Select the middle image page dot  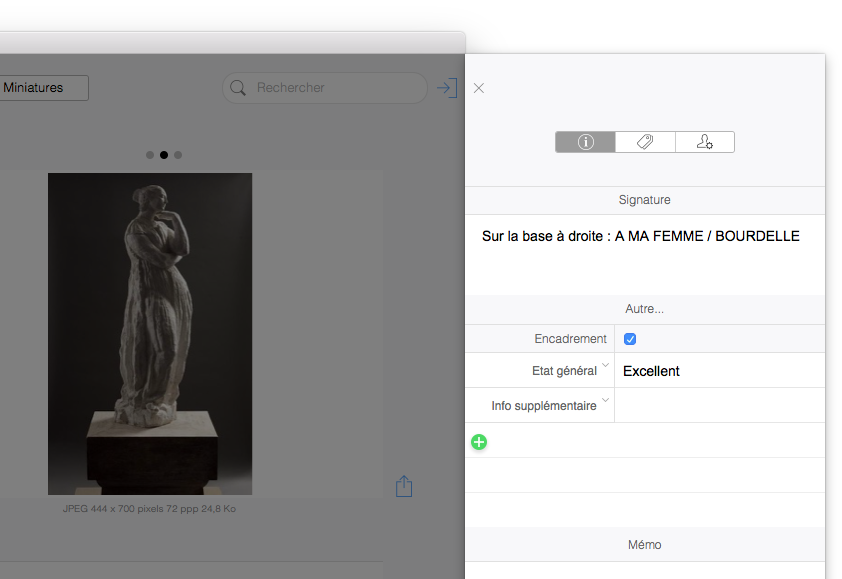tap(164, 155)
